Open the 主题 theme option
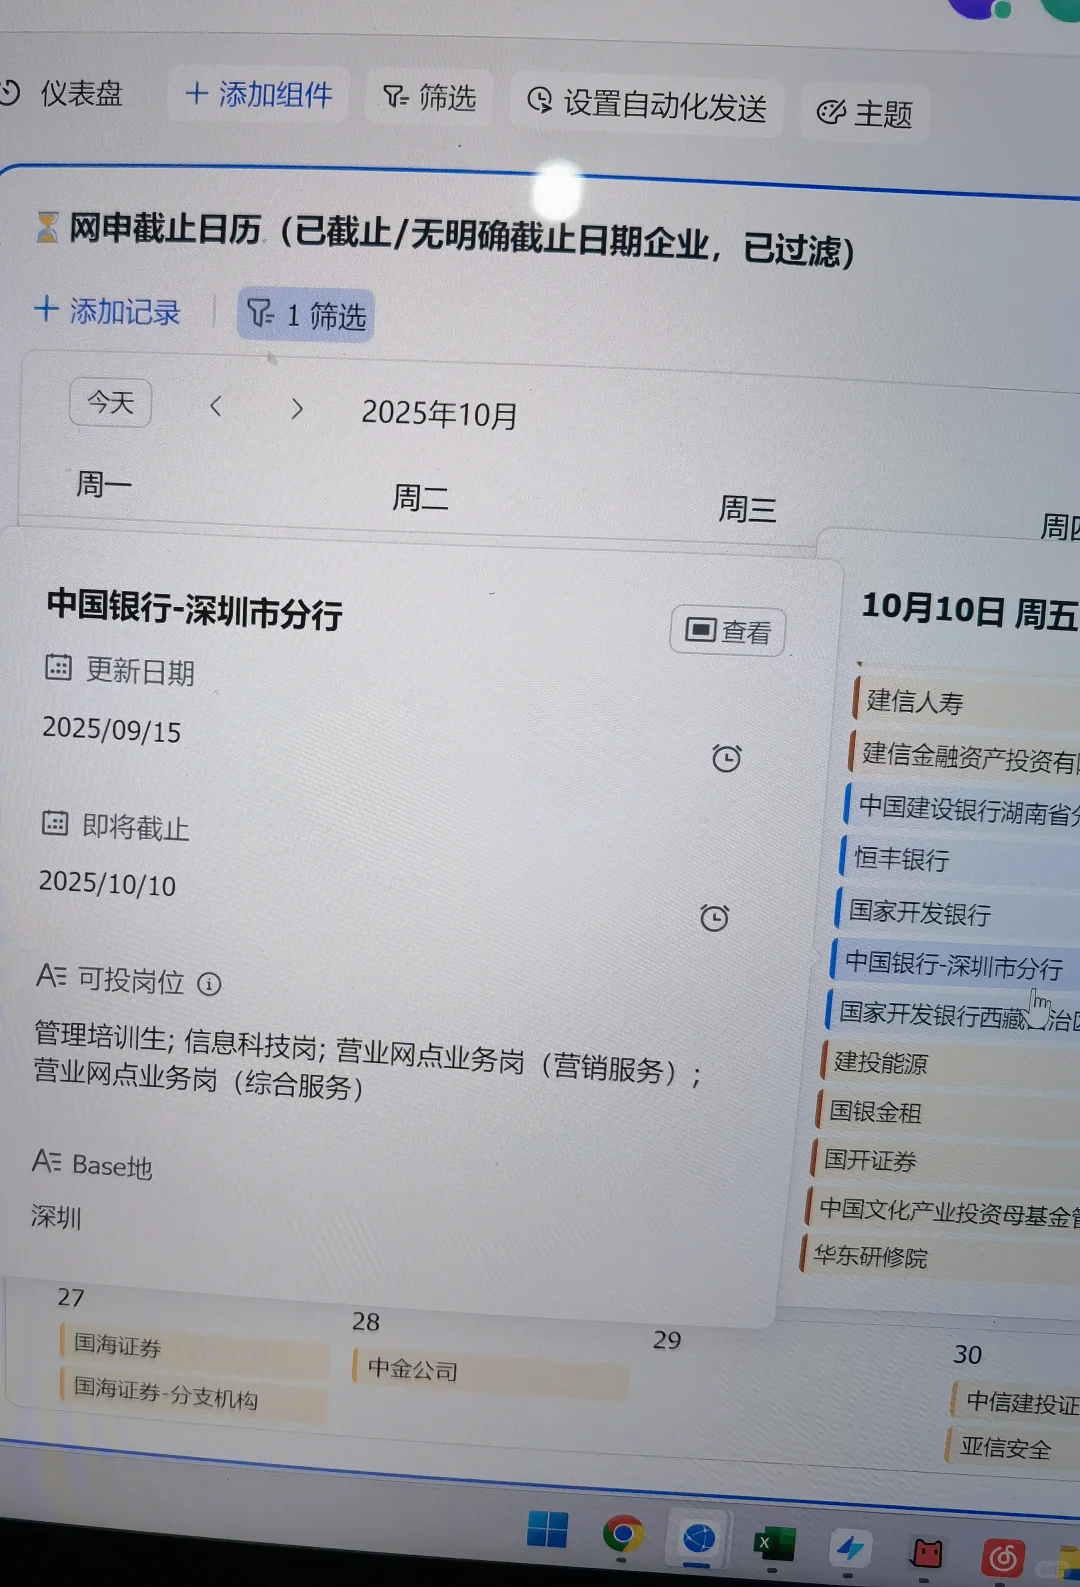The image size is (1080, 1587). coord(865,113)
